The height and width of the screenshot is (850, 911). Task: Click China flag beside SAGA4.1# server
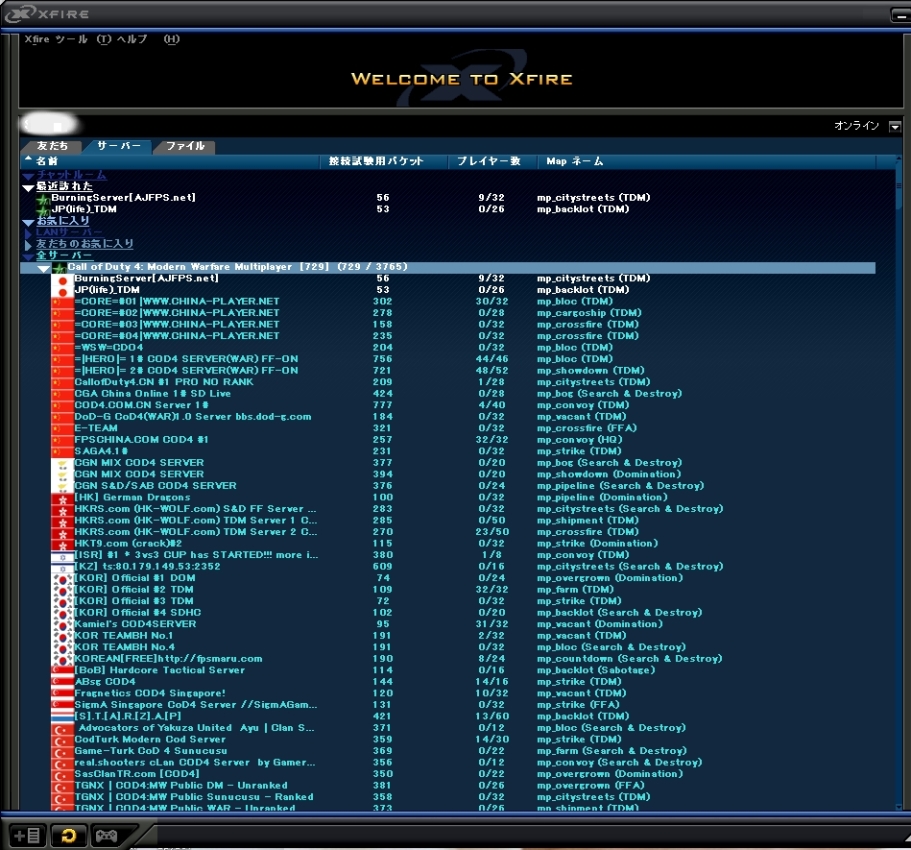coord(62,451)
